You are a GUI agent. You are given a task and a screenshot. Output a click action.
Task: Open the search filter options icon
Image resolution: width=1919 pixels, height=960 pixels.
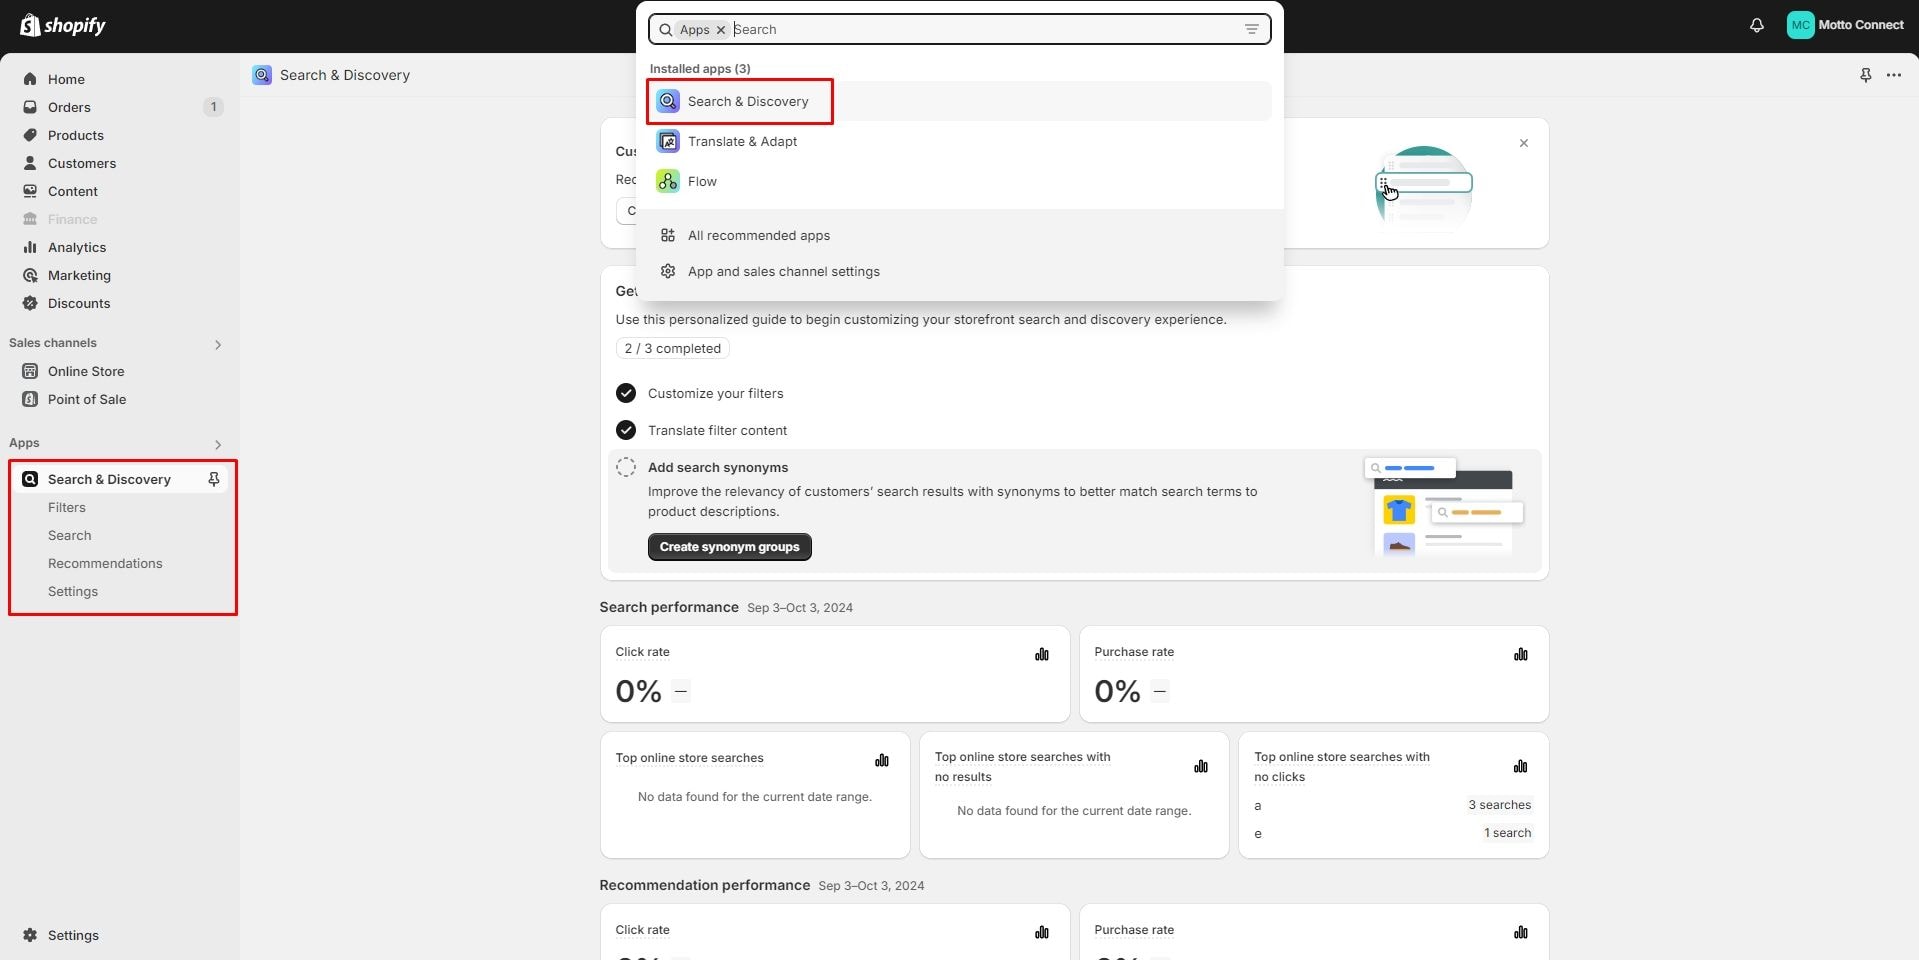click(x=1251, y=29)
